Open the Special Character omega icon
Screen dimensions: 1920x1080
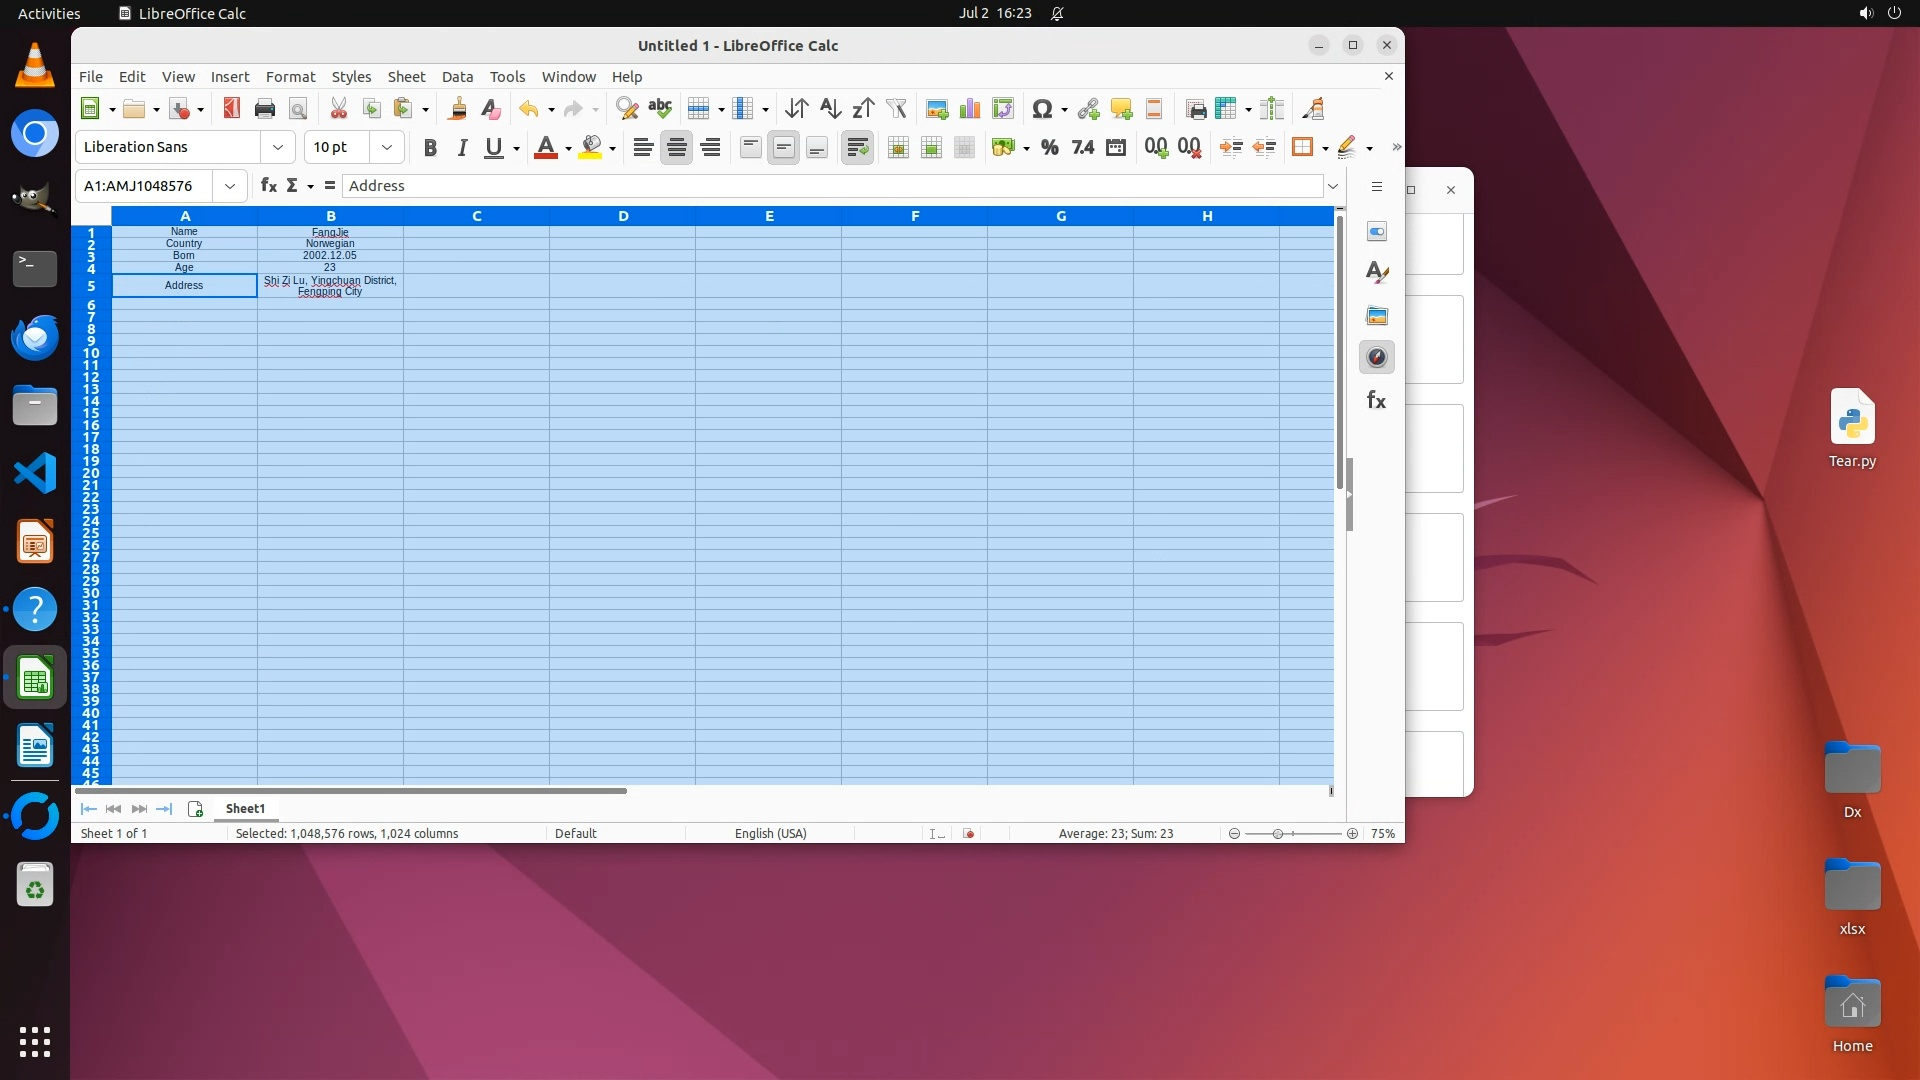tap(1041, 109)
